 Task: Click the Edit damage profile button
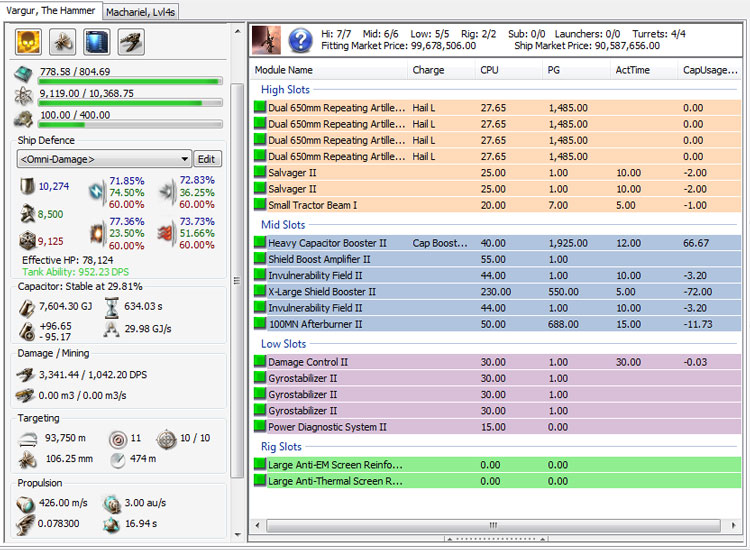pos(207,159)
